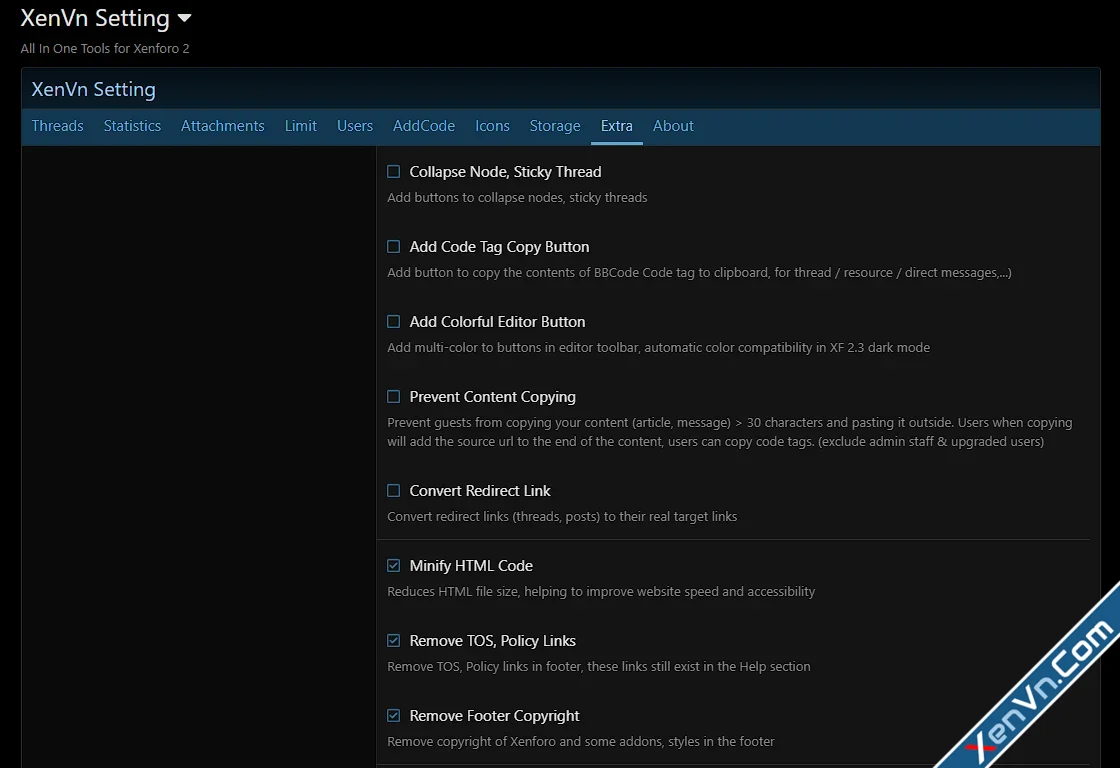Turn on Convert Redirect Link checkbox
Viewport: 1120px width, 768px height.
click(x=394, y=491)
